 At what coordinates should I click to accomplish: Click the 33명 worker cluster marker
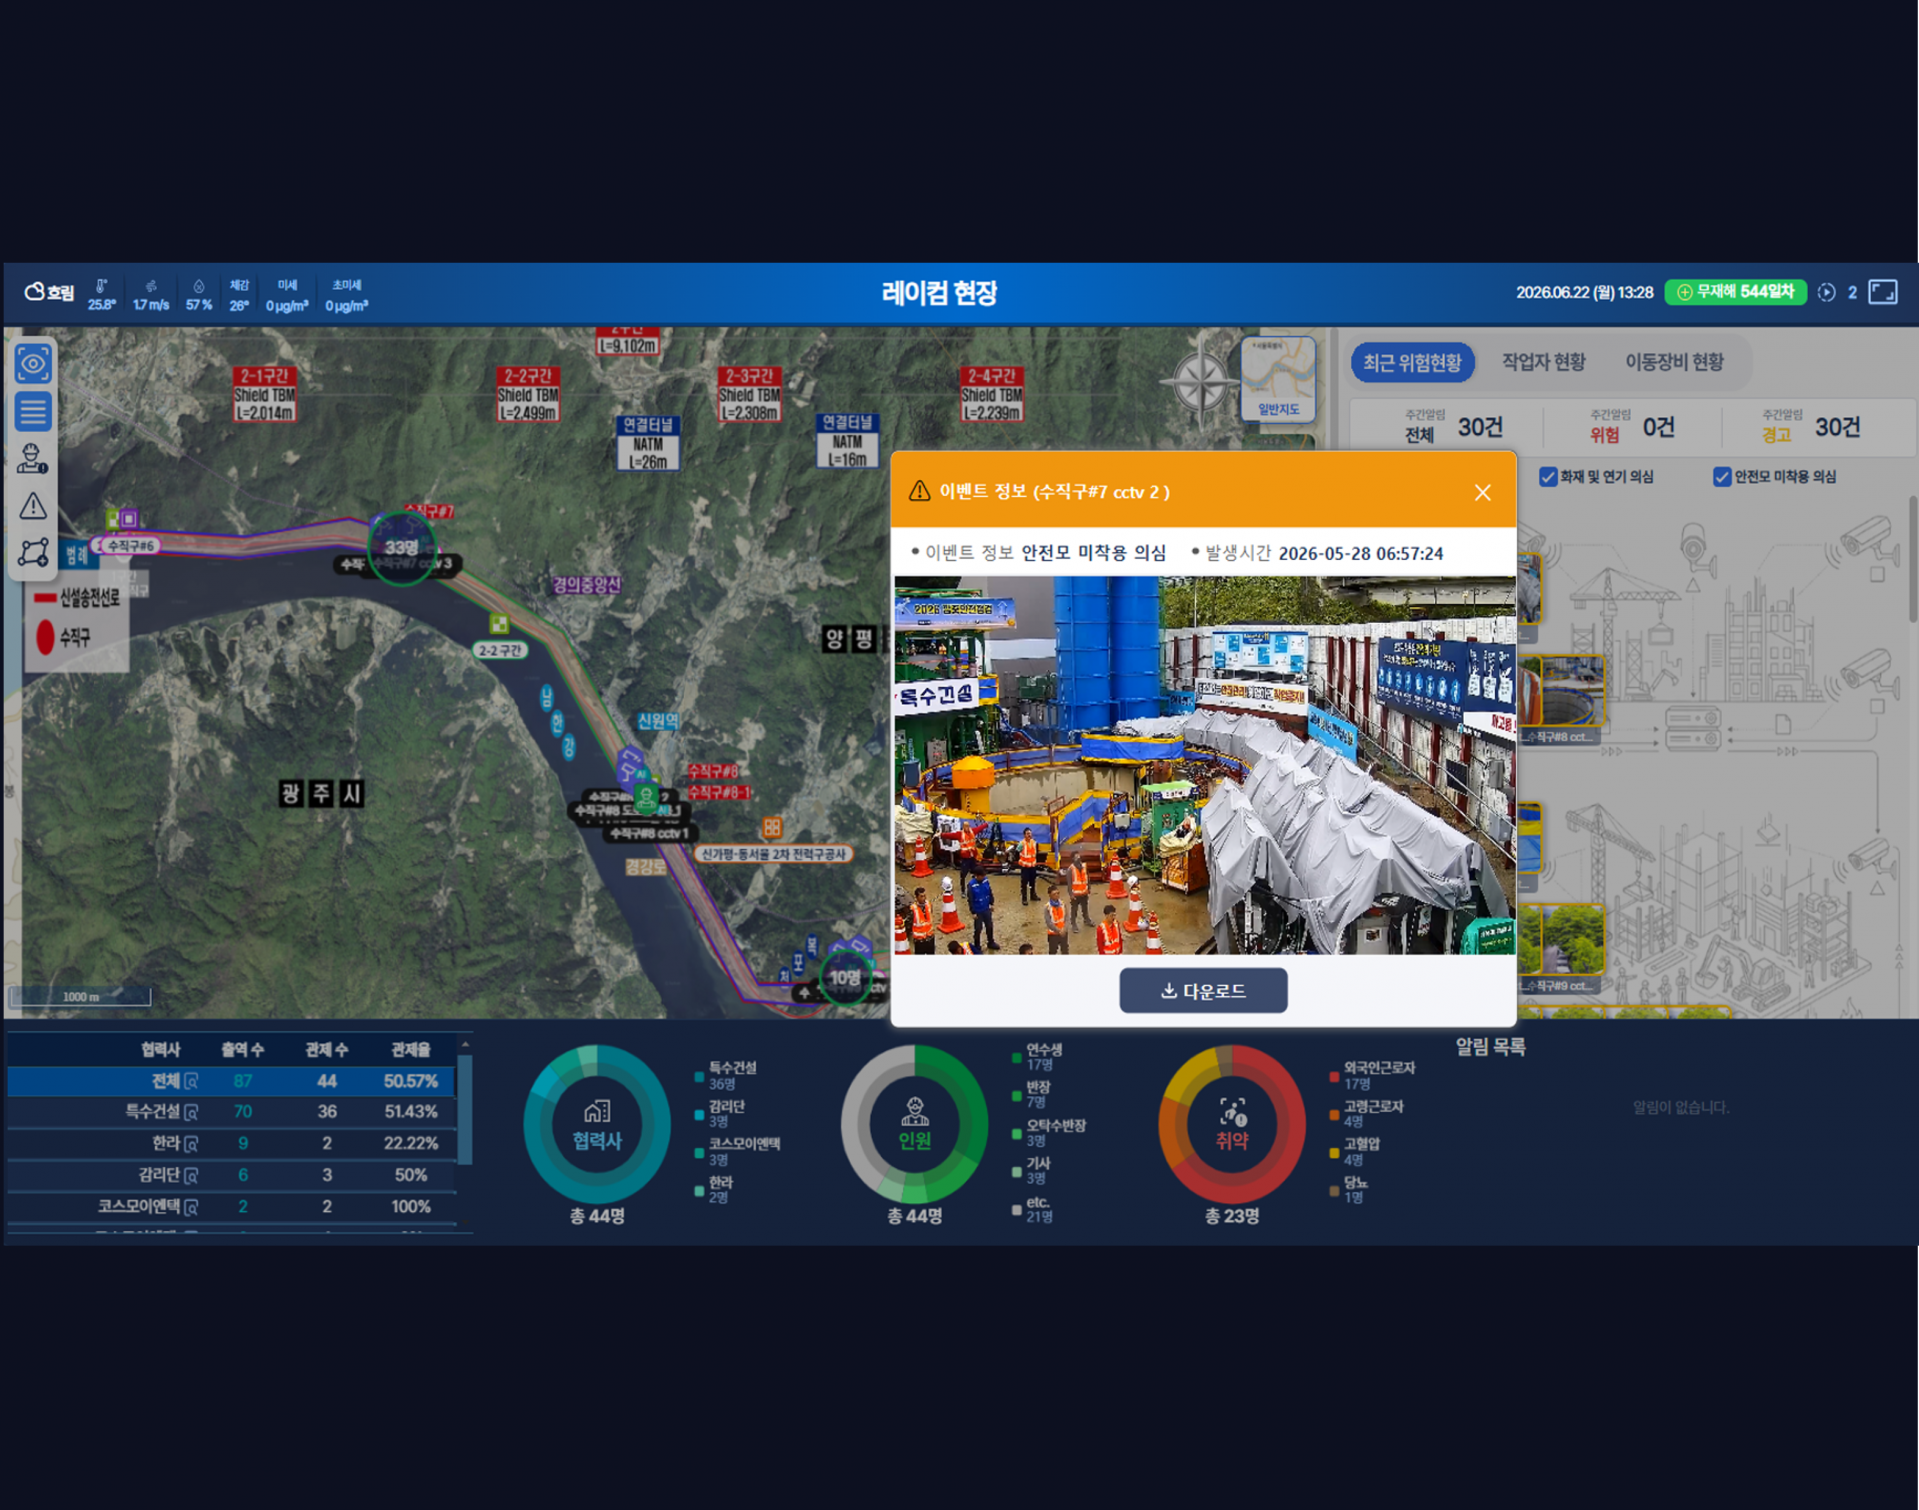tap(402, 547)
